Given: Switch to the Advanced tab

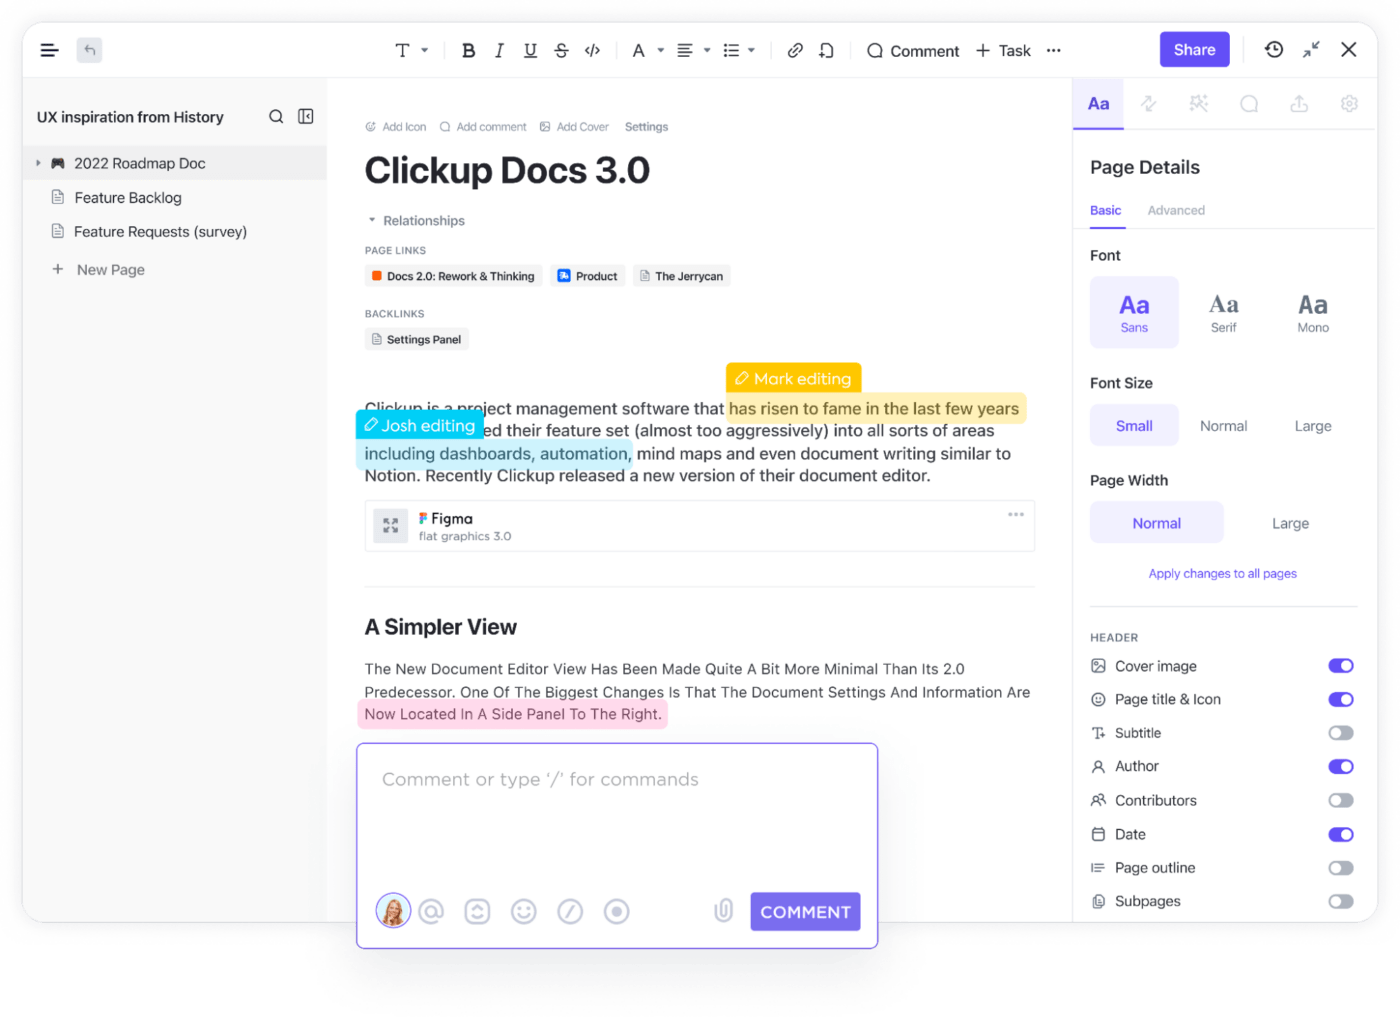Looking at the screenshot, I should click(1176, 210).
